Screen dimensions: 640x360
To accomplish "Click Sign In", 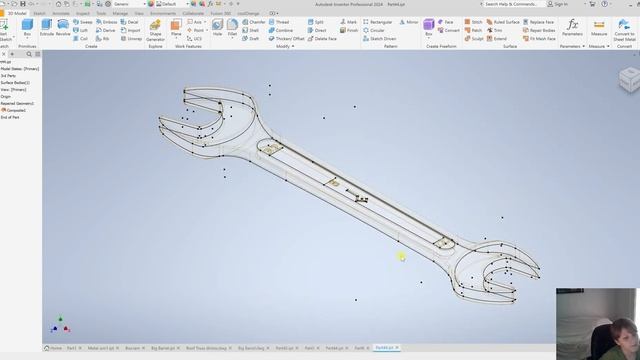I will [x=557, y=4].
